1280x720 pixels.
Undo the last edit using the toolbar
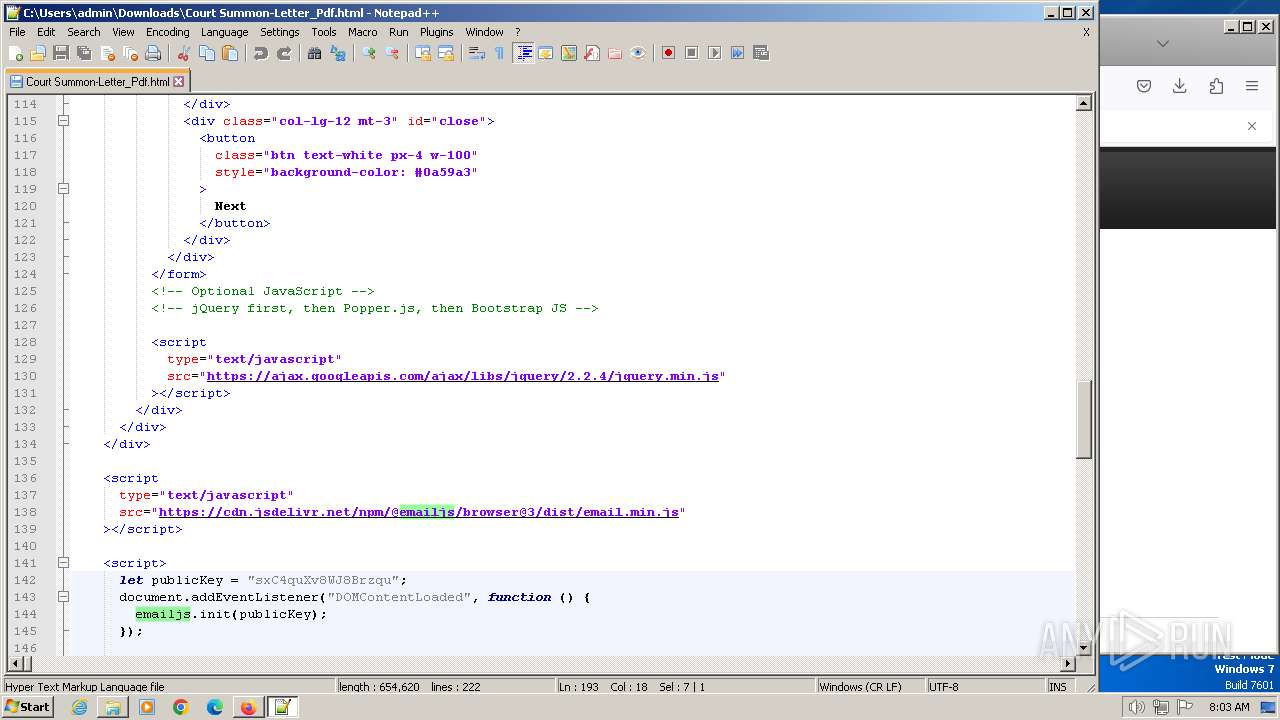[261, 53]
